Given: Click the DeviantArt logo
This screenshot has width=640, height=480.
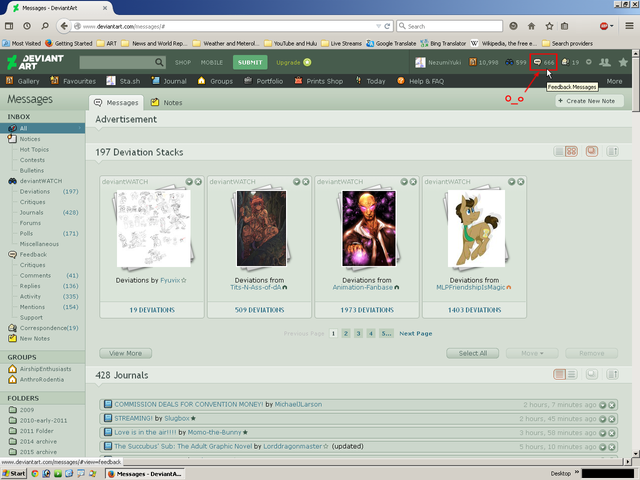Looking at the screenshot, I should click(35, 62).
